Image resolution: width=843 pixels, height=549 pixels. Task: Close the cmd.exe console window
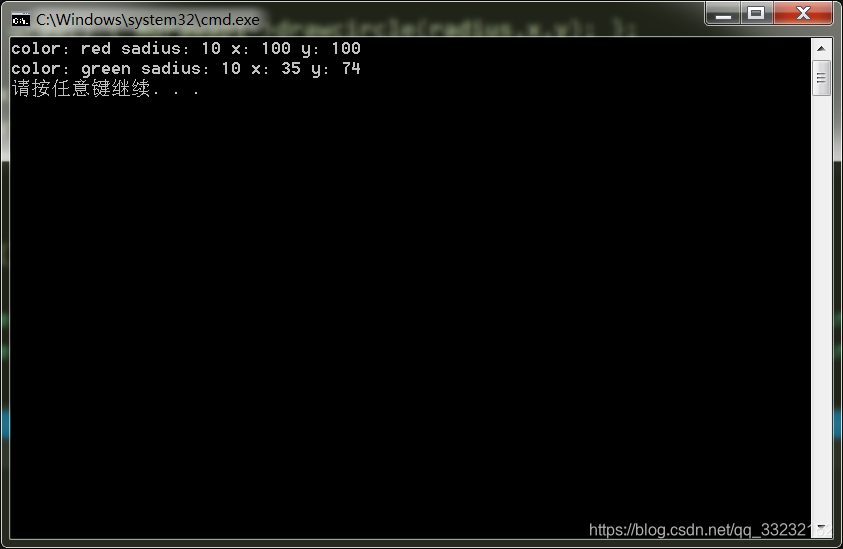coord(803,13)
